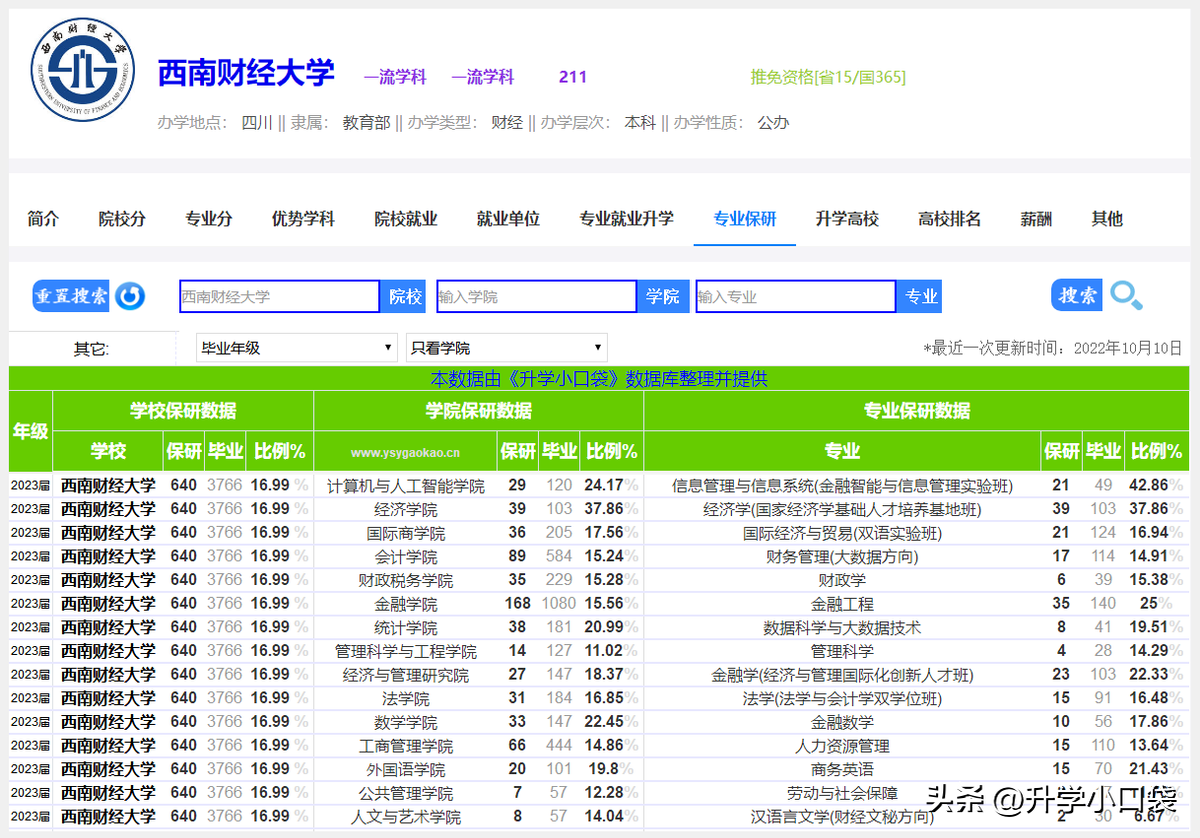Click the 法学(法学与会计学双学位班) major

pyautogui.click(x=842, y=698)
